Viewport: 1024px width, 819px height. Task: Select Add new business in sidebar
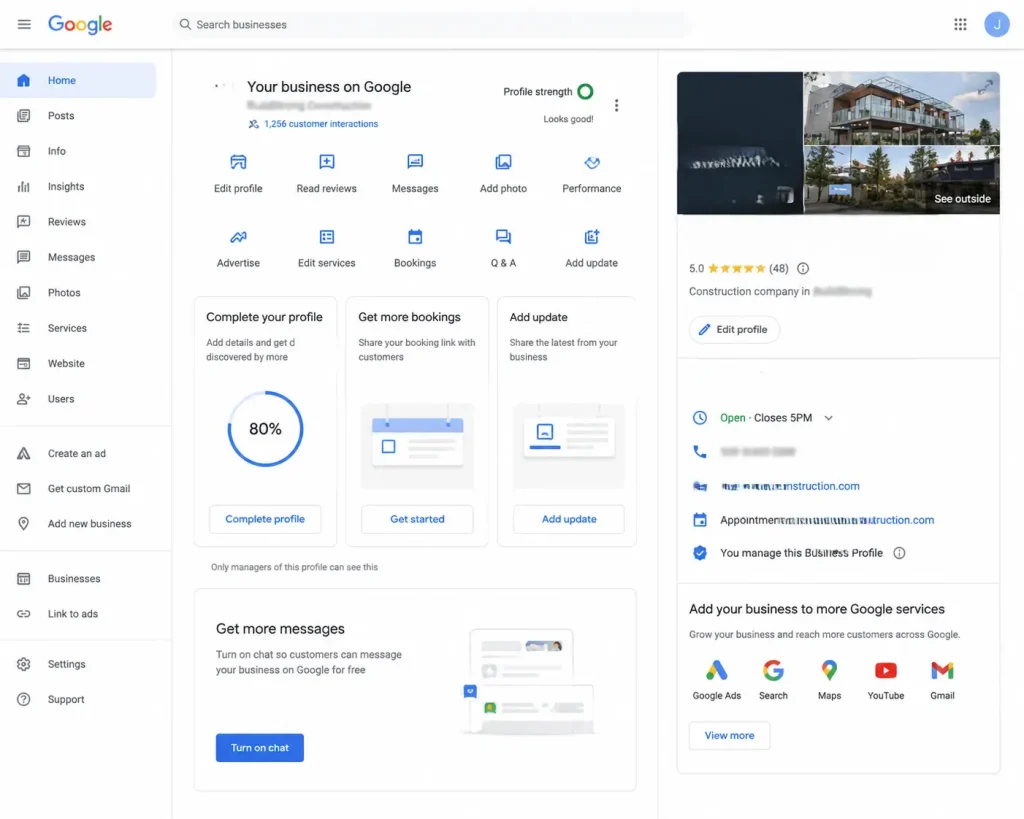(78, 524)
